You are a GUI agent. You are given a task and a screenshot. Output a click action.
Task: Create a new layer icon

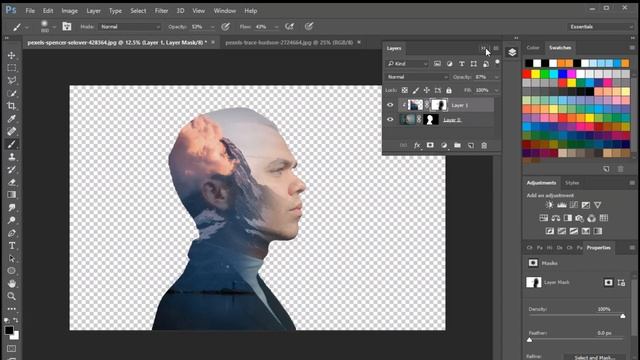471,145
